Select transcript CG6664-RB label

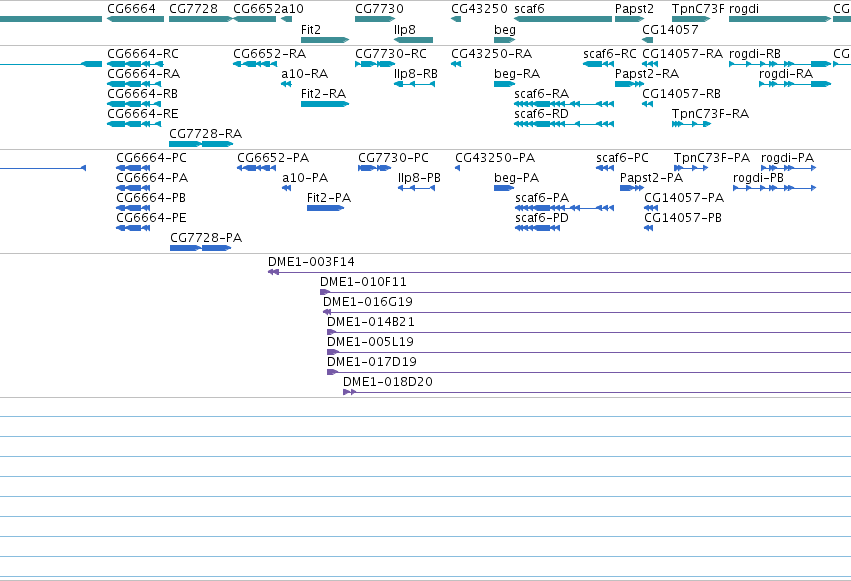click(143, 93)
